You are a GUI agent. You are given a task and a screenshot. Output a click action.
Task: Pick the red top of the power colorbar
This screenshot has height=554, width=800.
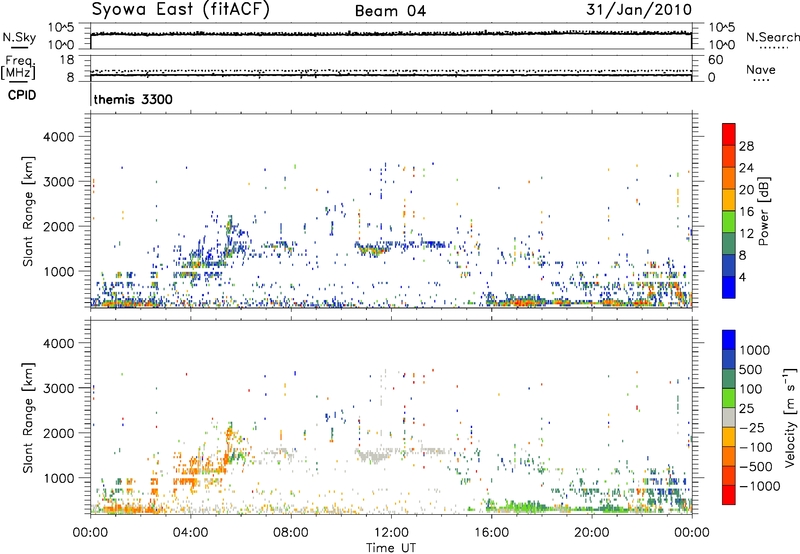click(x=729, y=134)
